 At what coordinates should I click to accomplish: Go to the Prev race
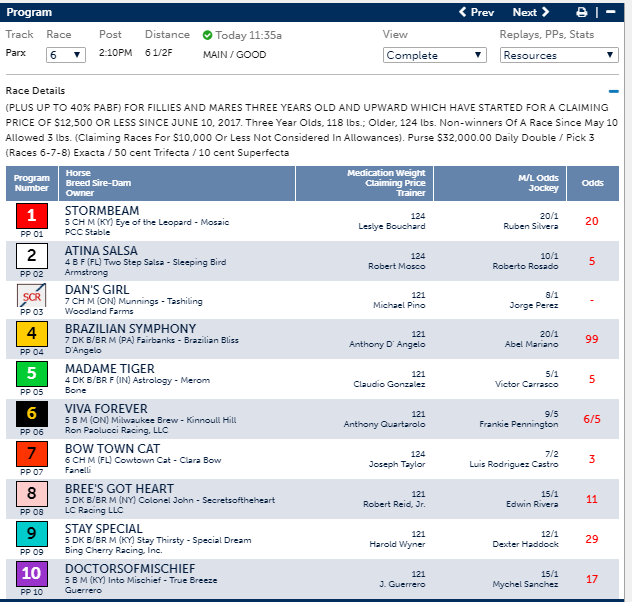coord(476,12)
